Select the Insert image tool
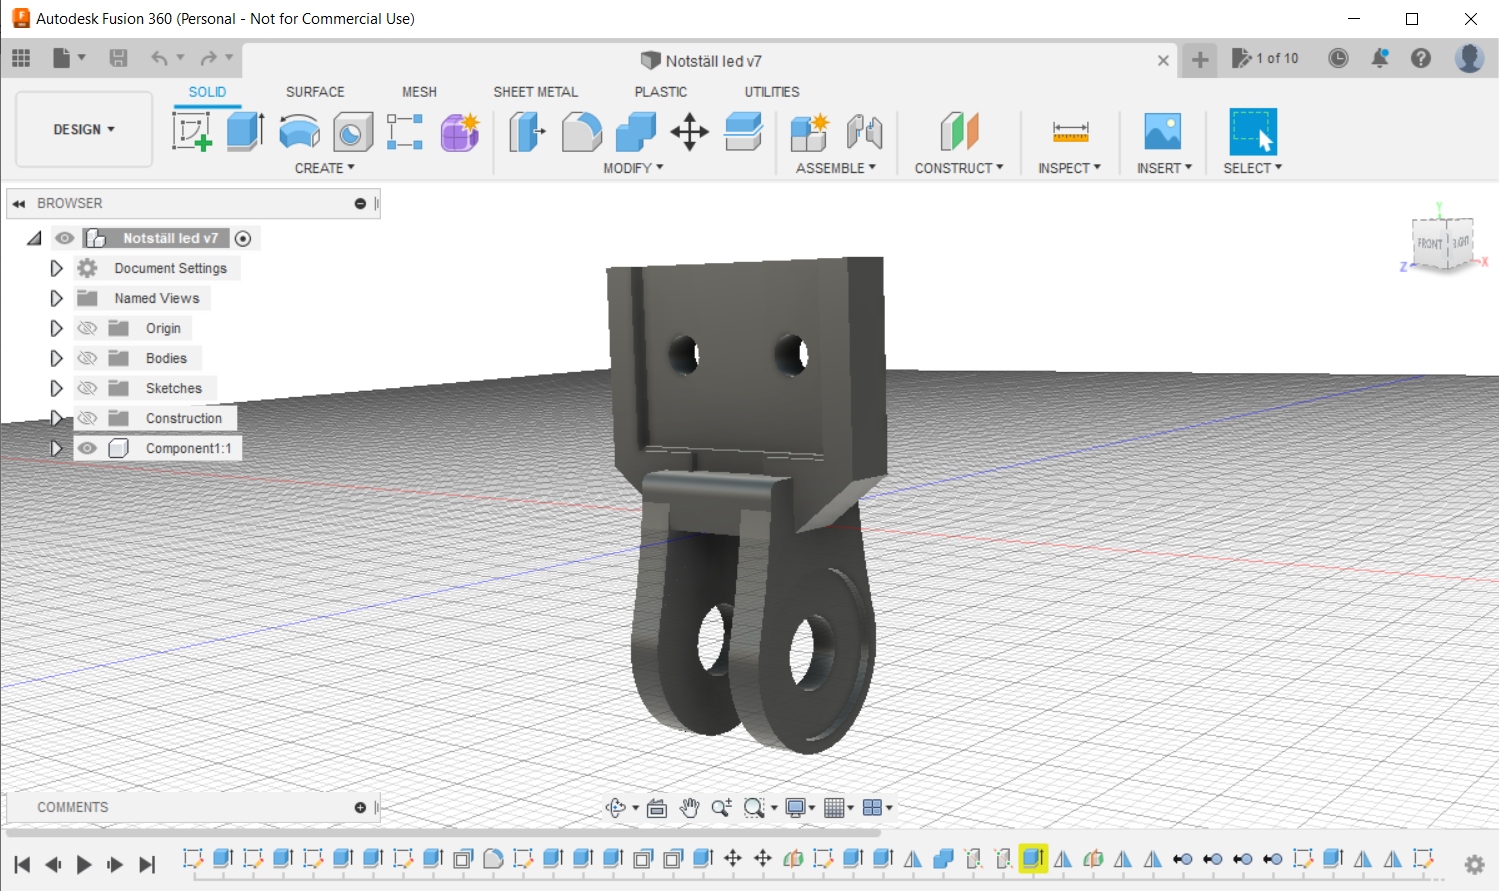Viewport: 1499px width, 891px height. coord(1162,131)
